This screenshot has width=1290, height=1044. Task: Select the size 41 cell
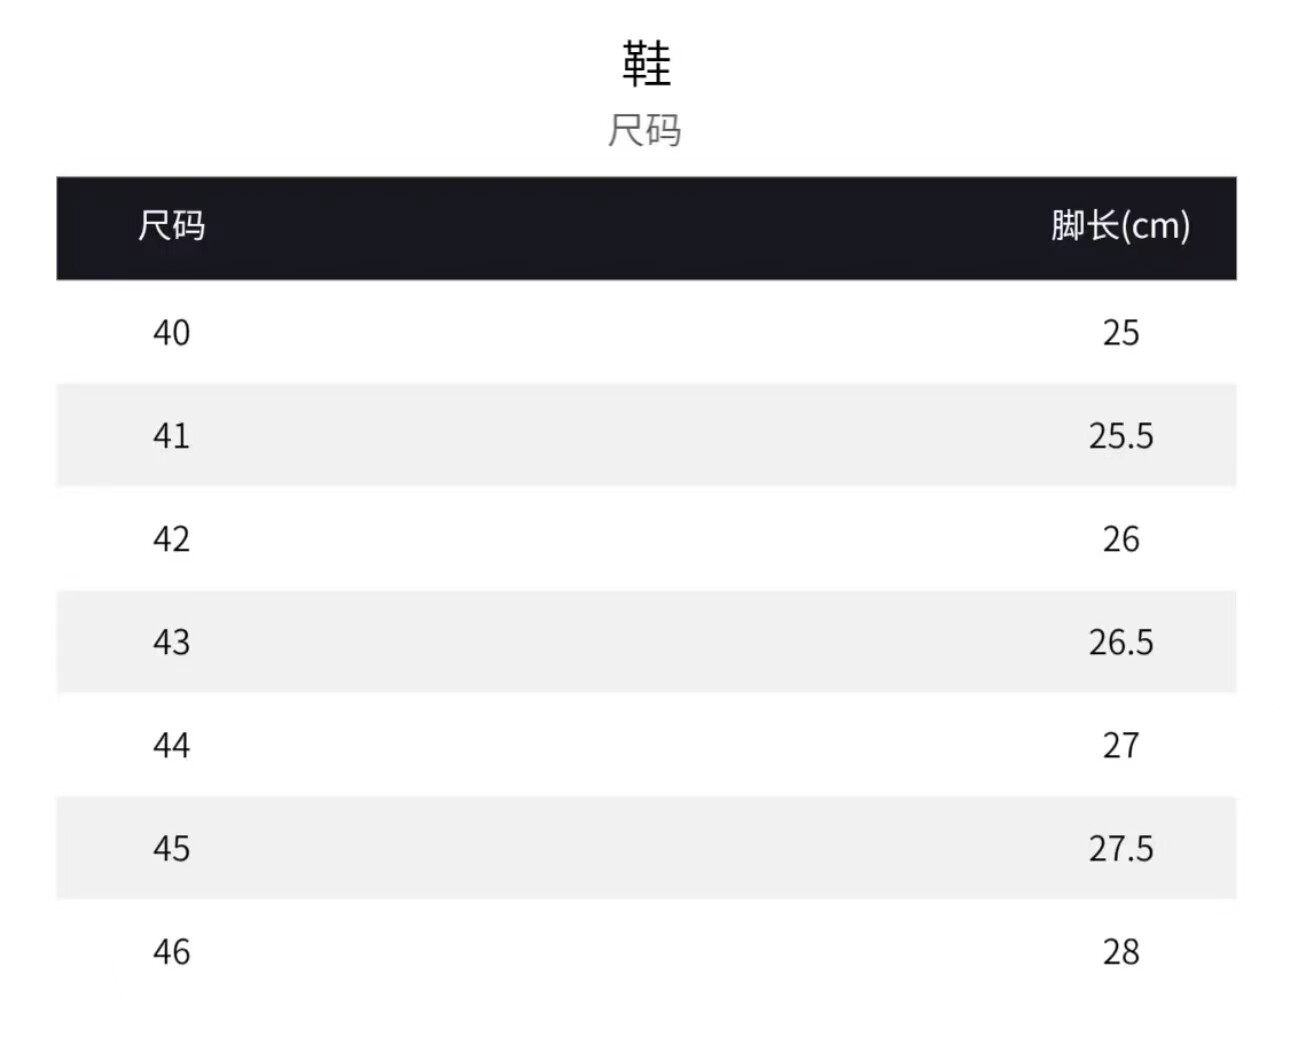(x=171, y=436)
